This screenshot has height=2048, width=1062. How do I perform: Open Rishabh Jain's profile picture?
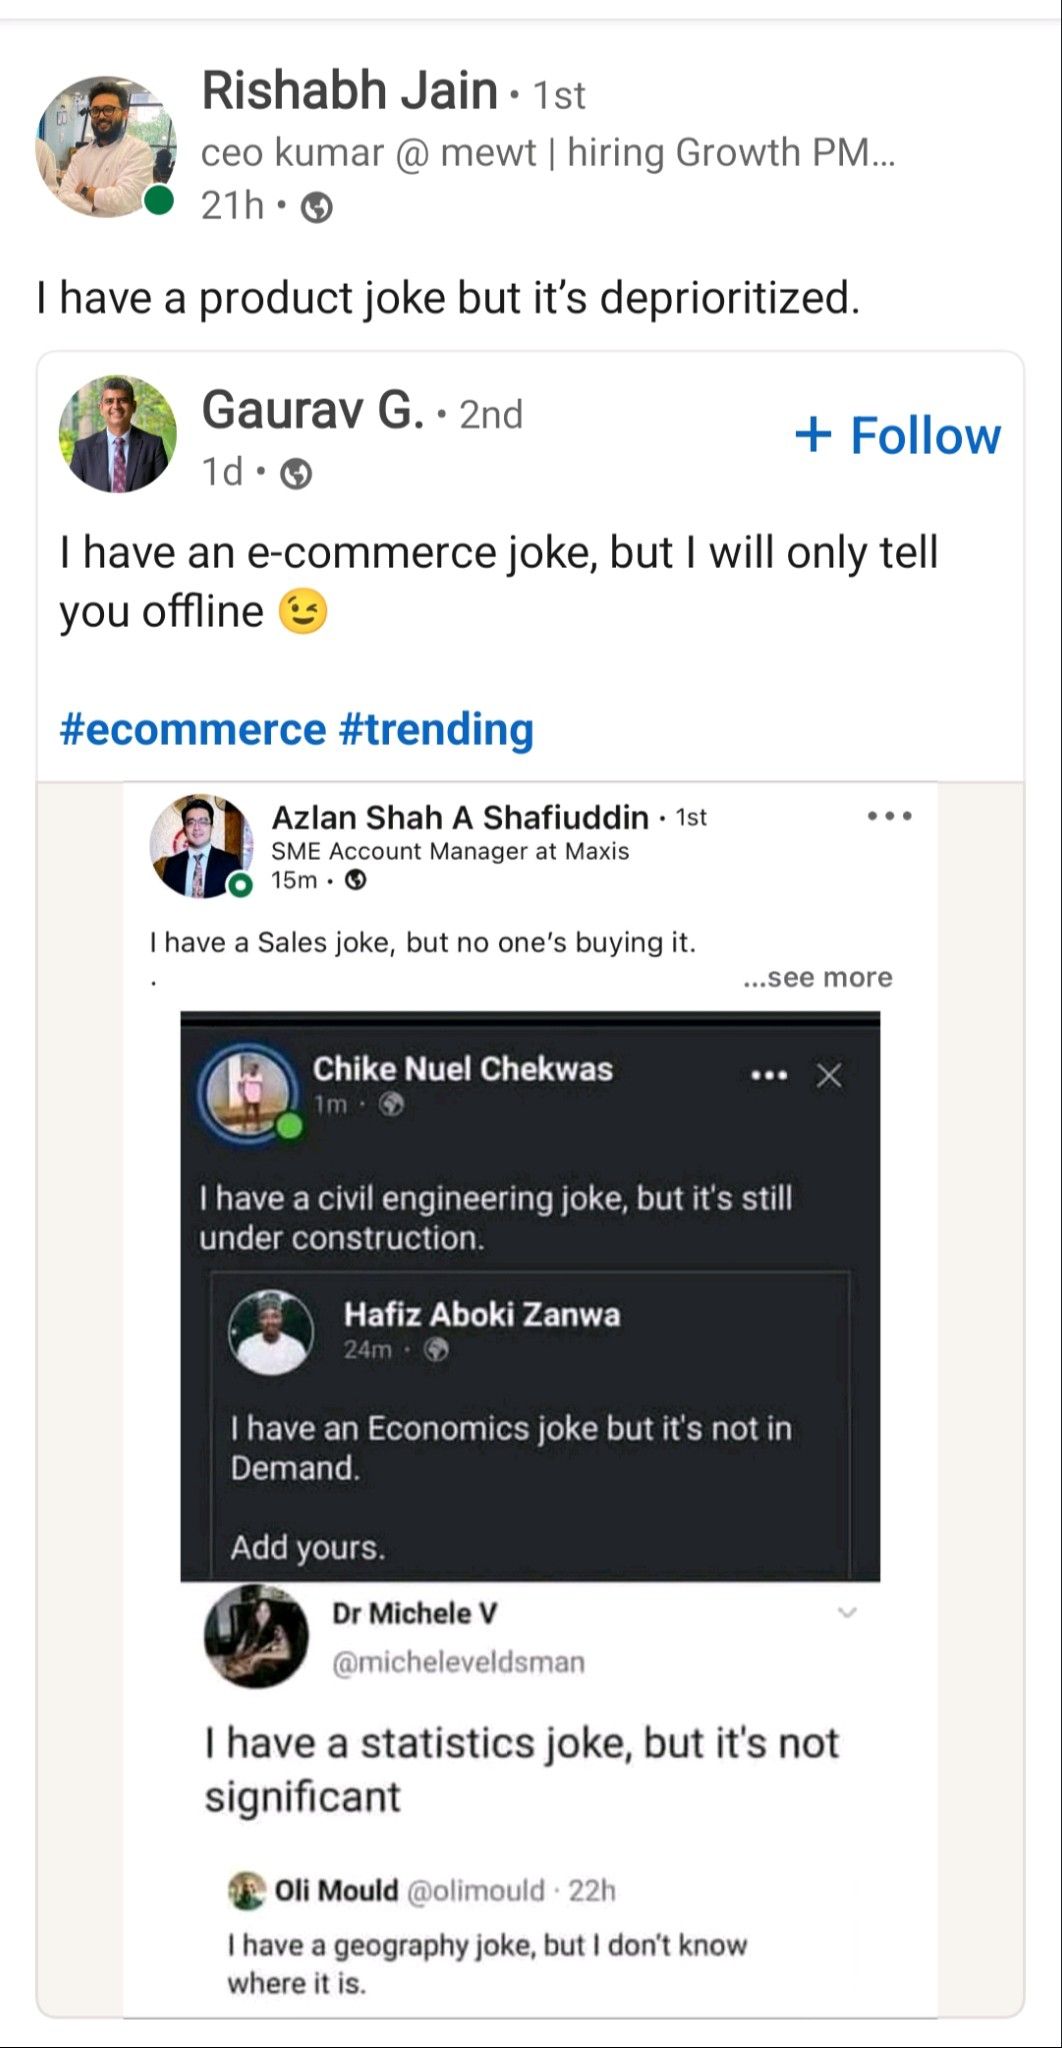point(104,147)
